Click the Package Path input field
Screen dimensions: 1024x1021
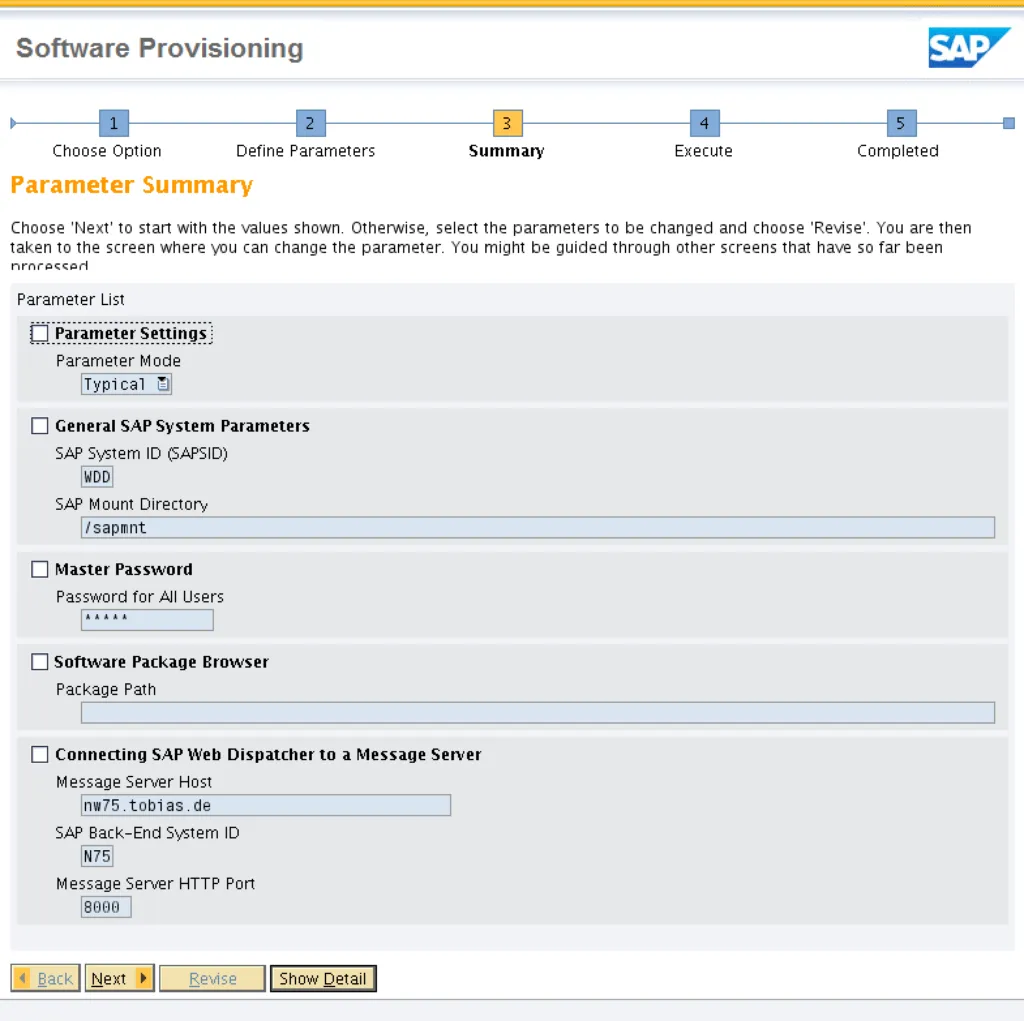[537, 712]
